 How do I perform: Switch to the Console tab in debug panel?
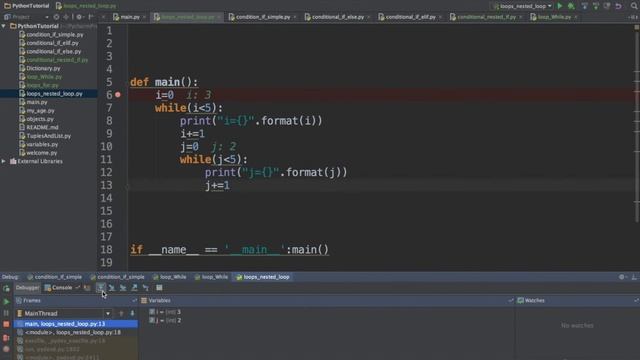point(58,288)
